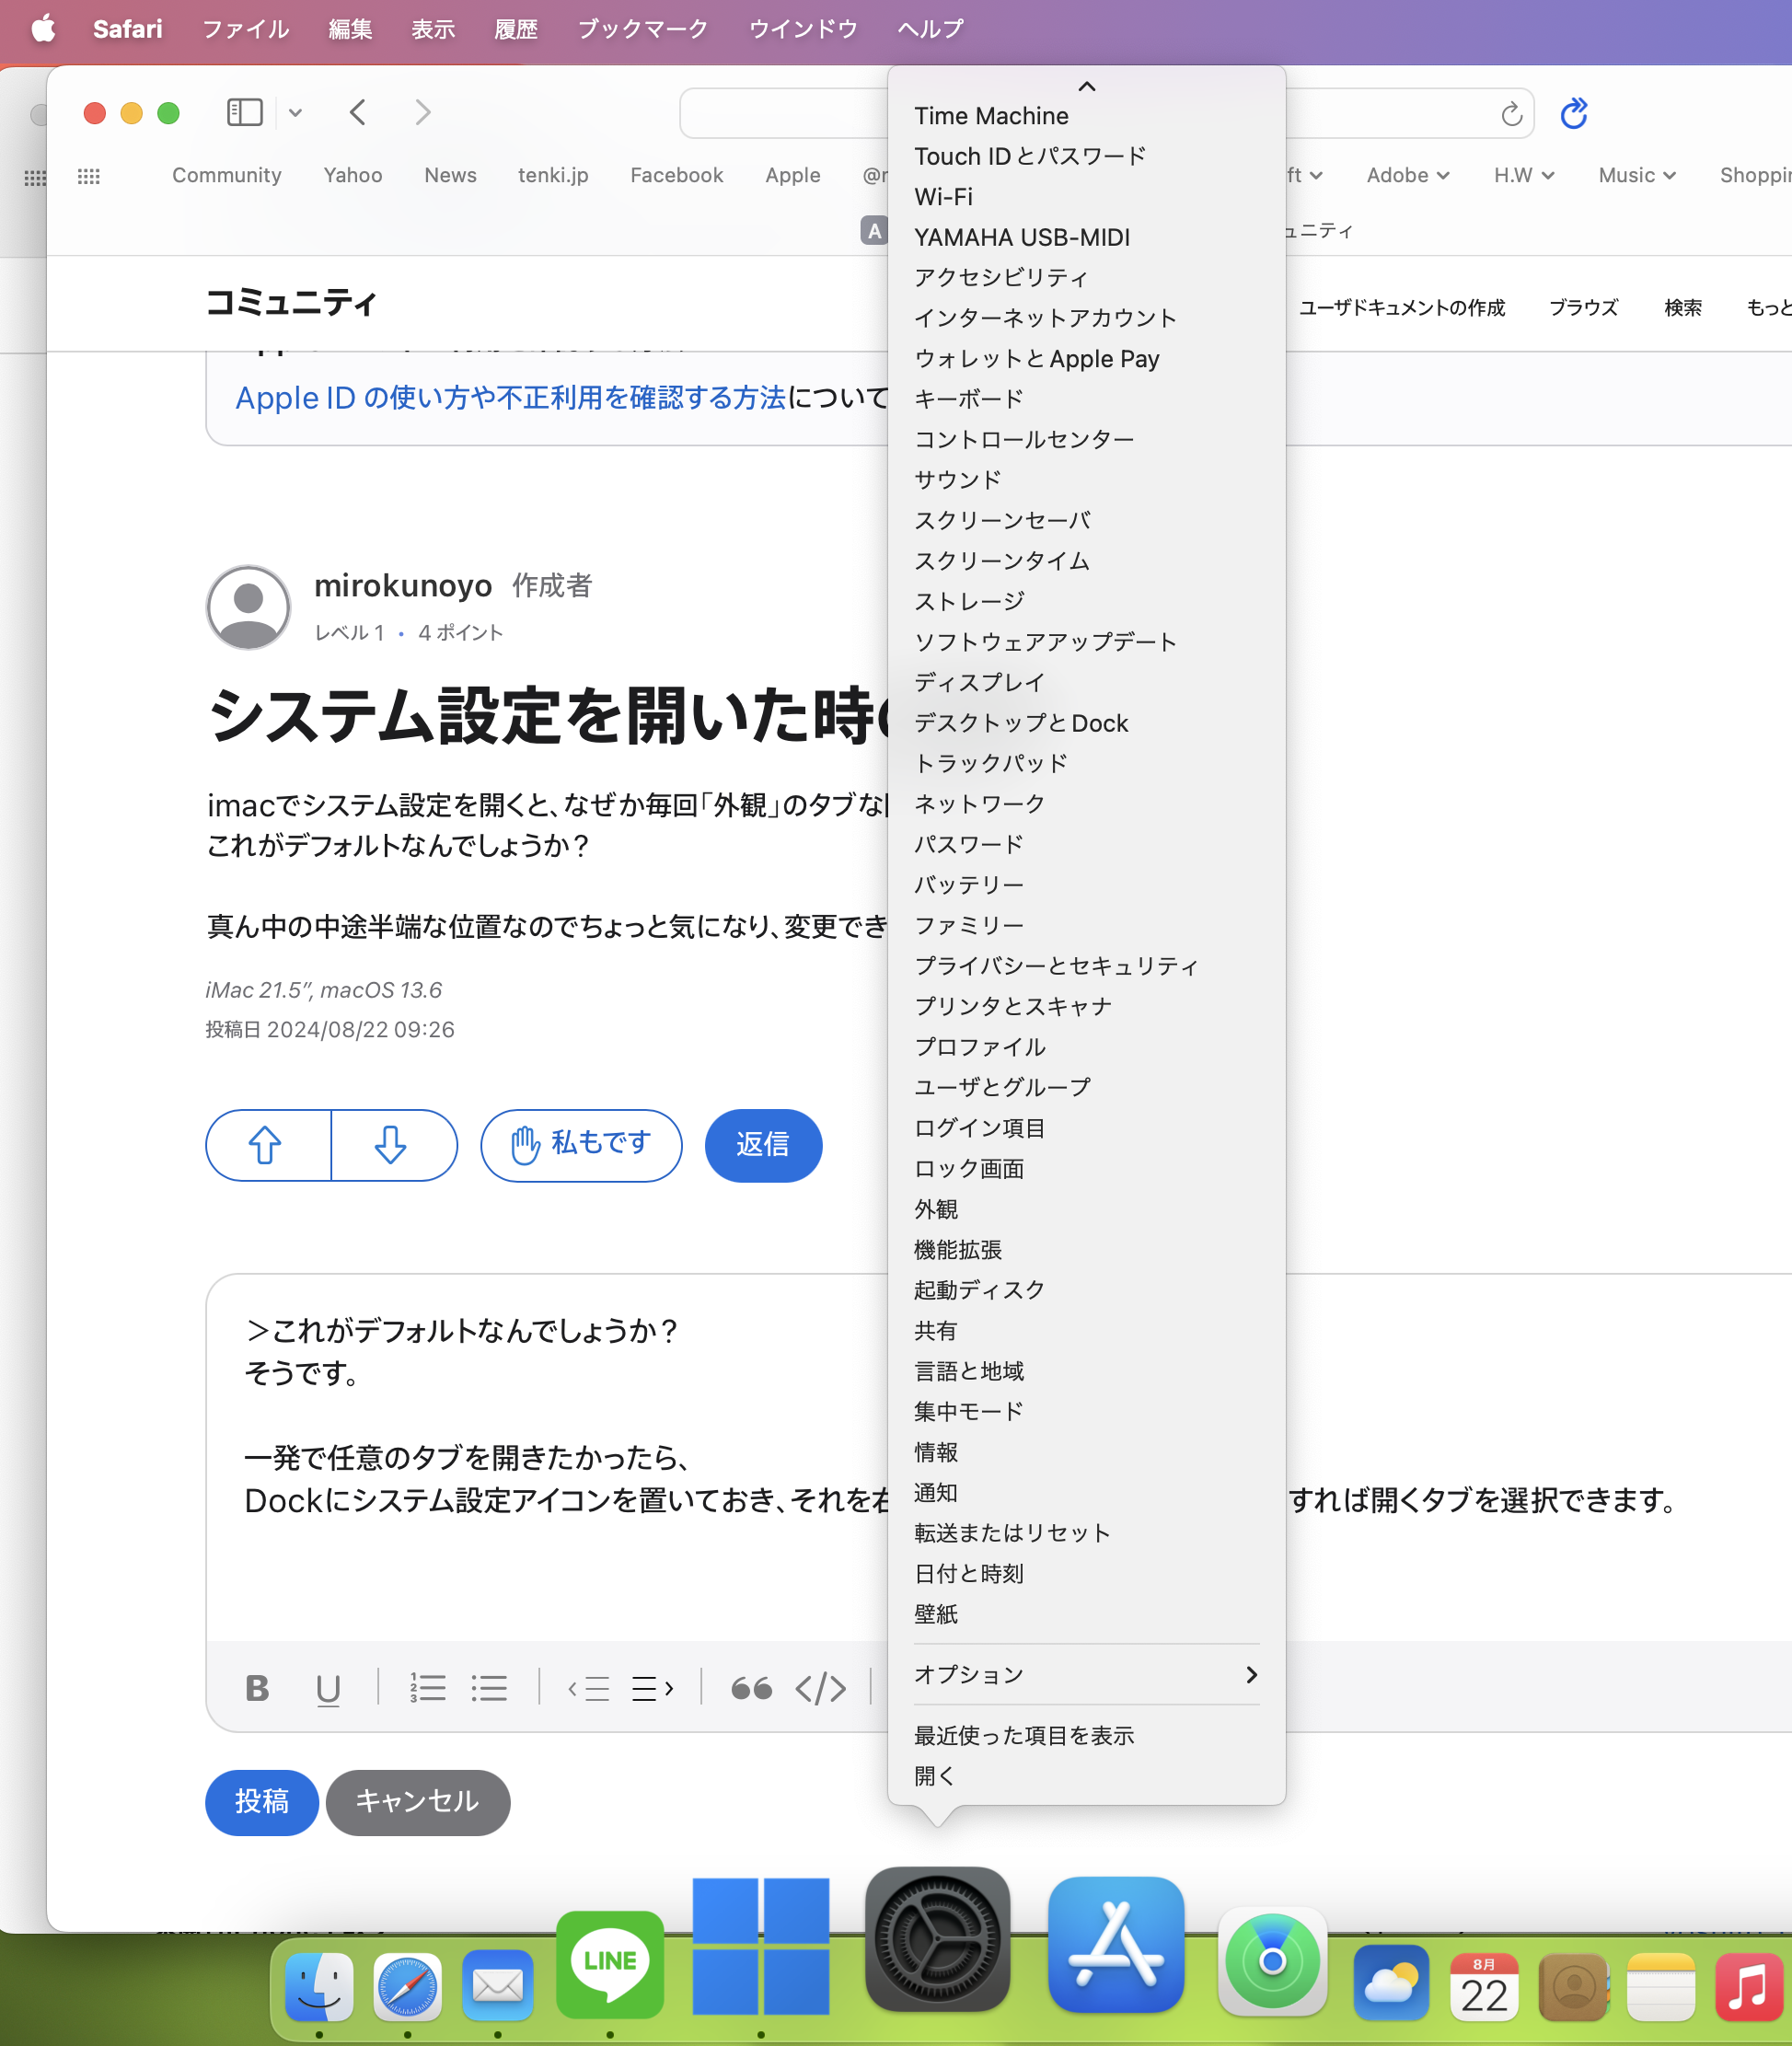This screenshot has width=1792, height=2046.
Task: Open the Adobe bookmarks folder dropdown
Action: [x=1407, y=175]
